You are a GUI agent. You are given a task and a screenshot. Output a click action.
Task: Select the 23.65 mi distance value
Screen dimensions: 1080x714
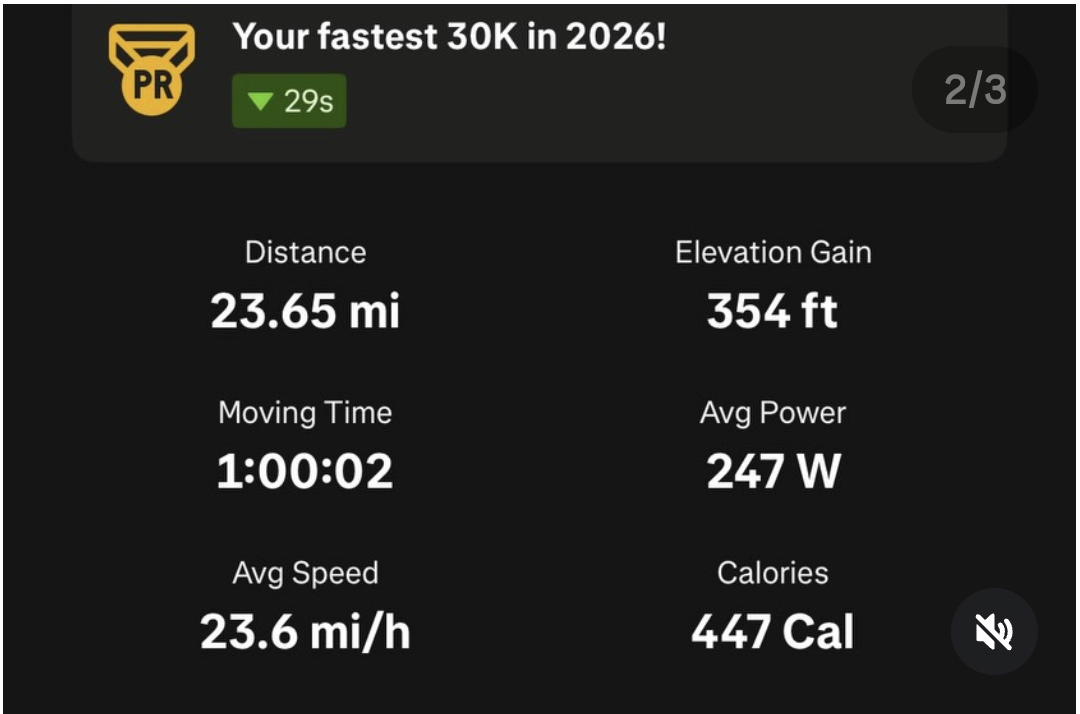tap(305, 311)
